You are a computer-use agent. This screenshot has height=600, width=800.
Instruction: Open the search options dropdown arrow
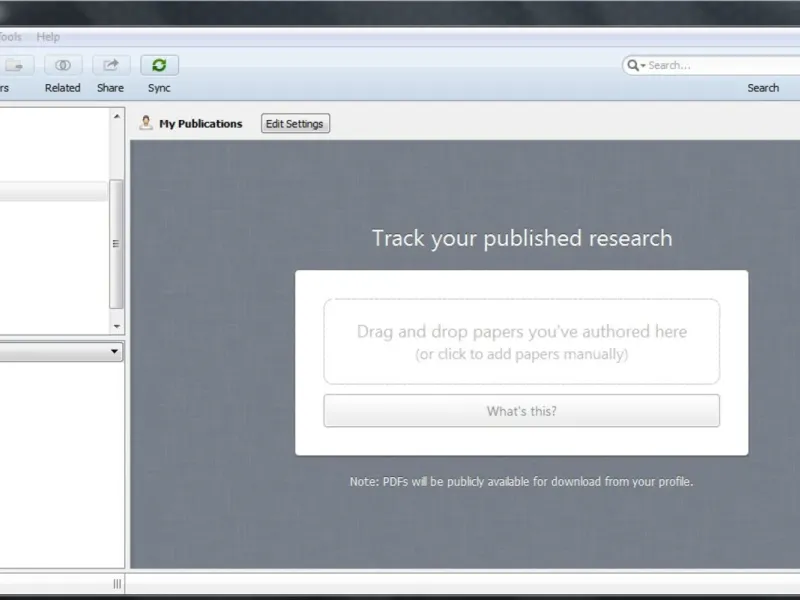tap(643, 66)
